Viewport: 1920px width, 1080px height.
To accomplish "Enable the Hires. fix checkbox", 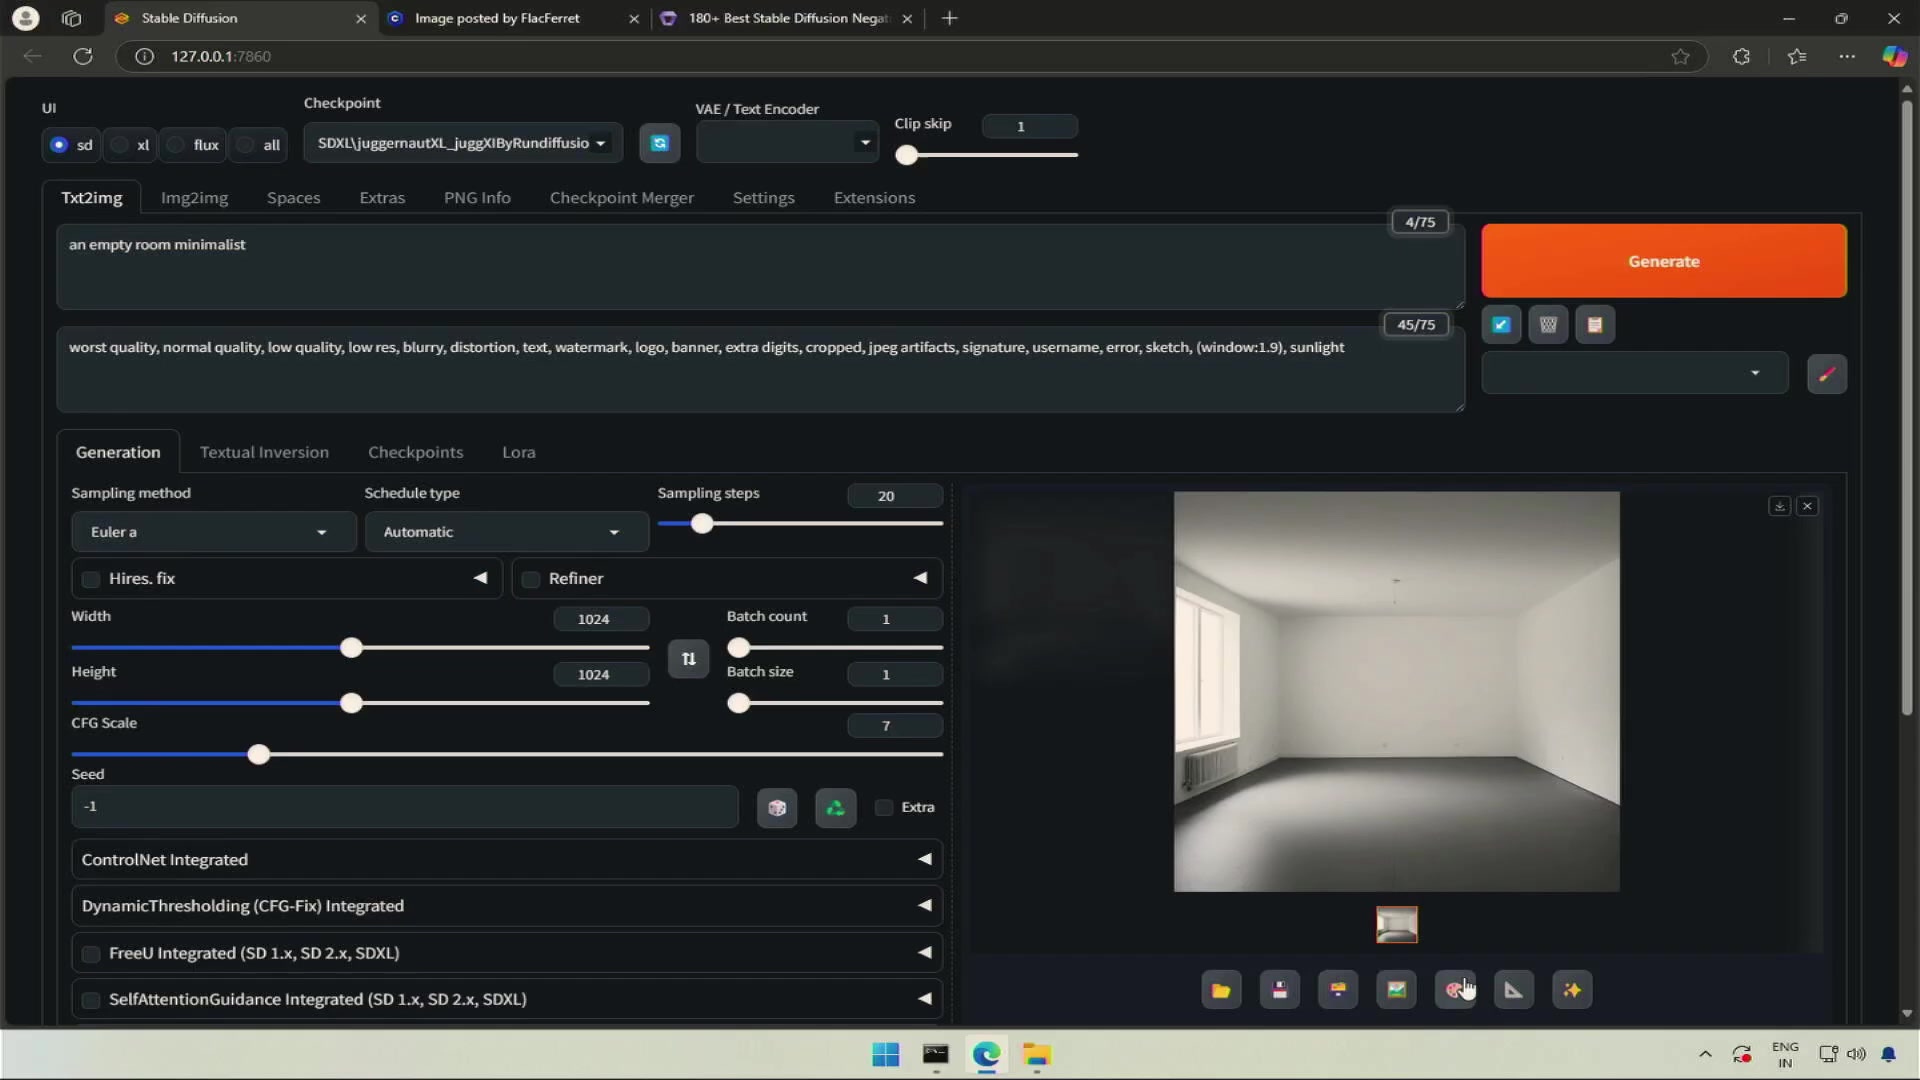I will (91, 579).
